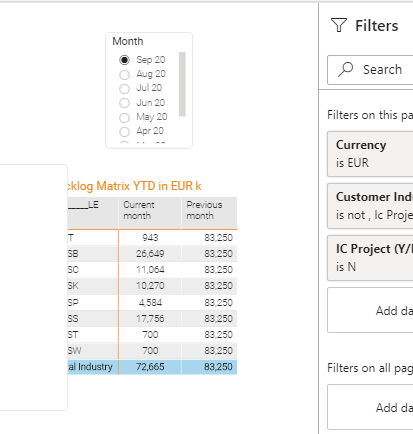Click the SS row label

73,318
